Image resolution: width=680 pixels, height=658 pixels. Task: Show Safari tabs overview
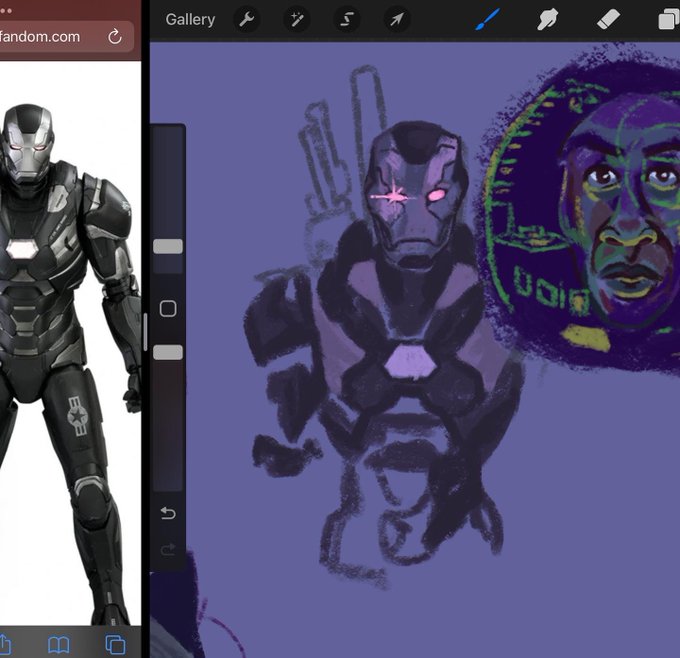point(115,645)
